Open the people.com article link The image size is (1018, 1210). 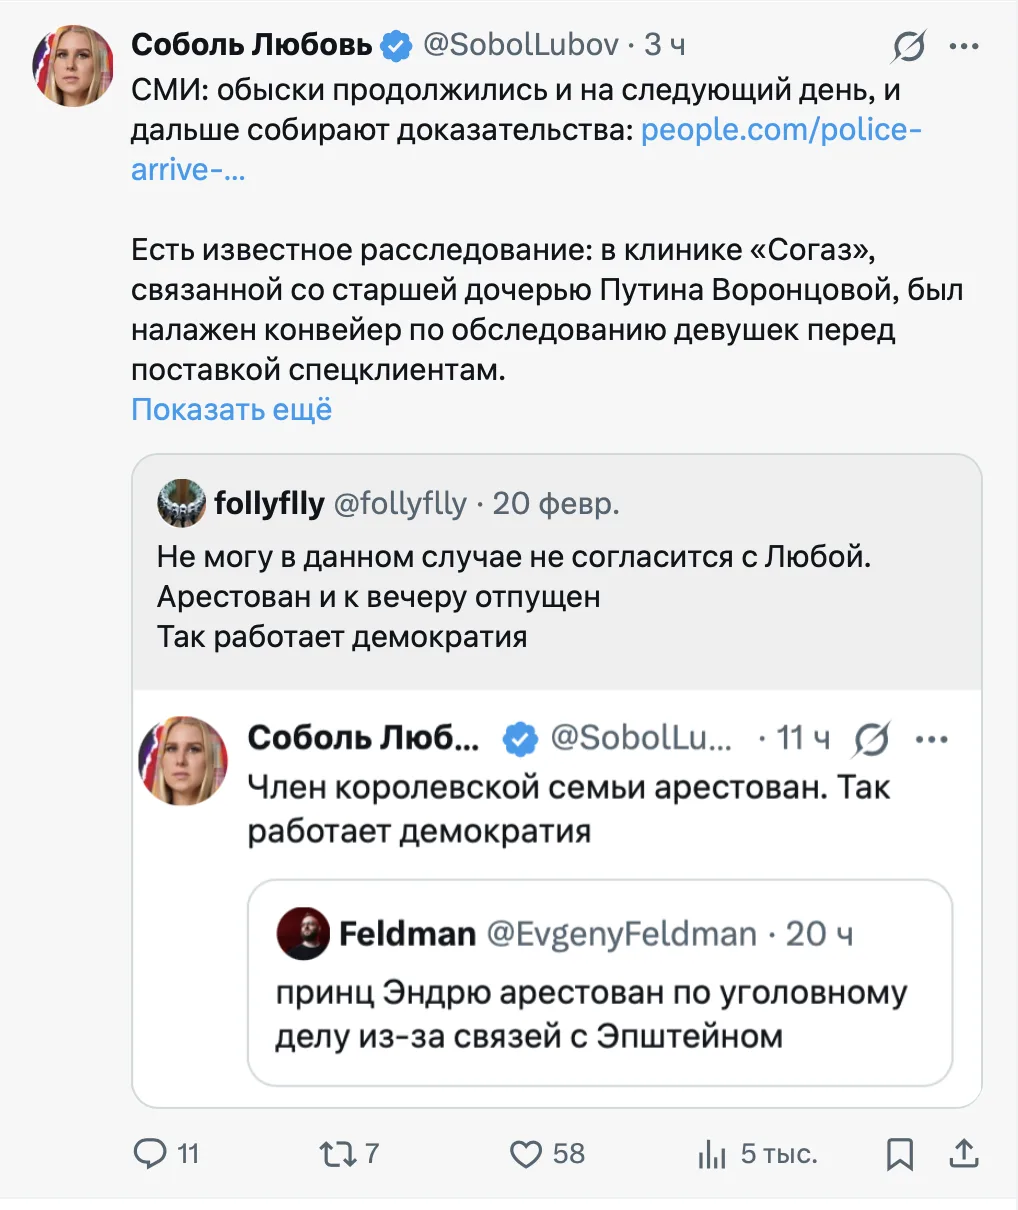(x=780, y=130)
